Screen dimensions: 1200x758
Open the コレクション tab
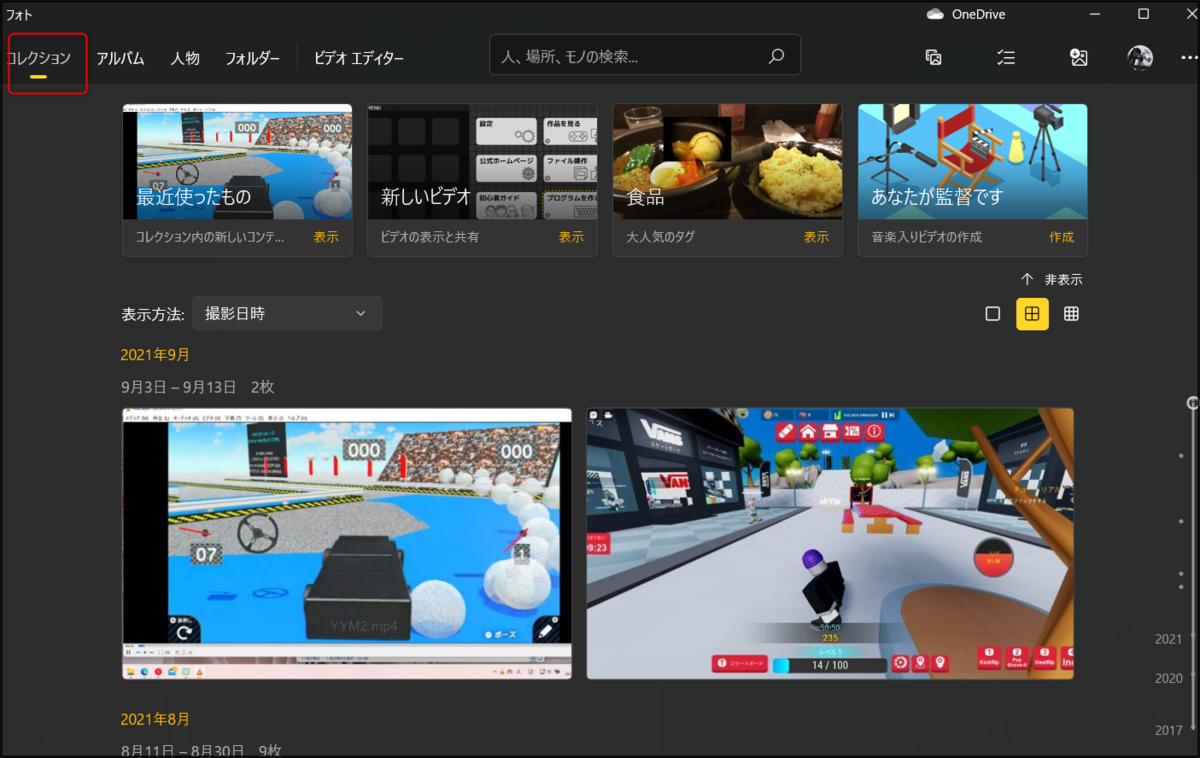click(x=39, y=59)
